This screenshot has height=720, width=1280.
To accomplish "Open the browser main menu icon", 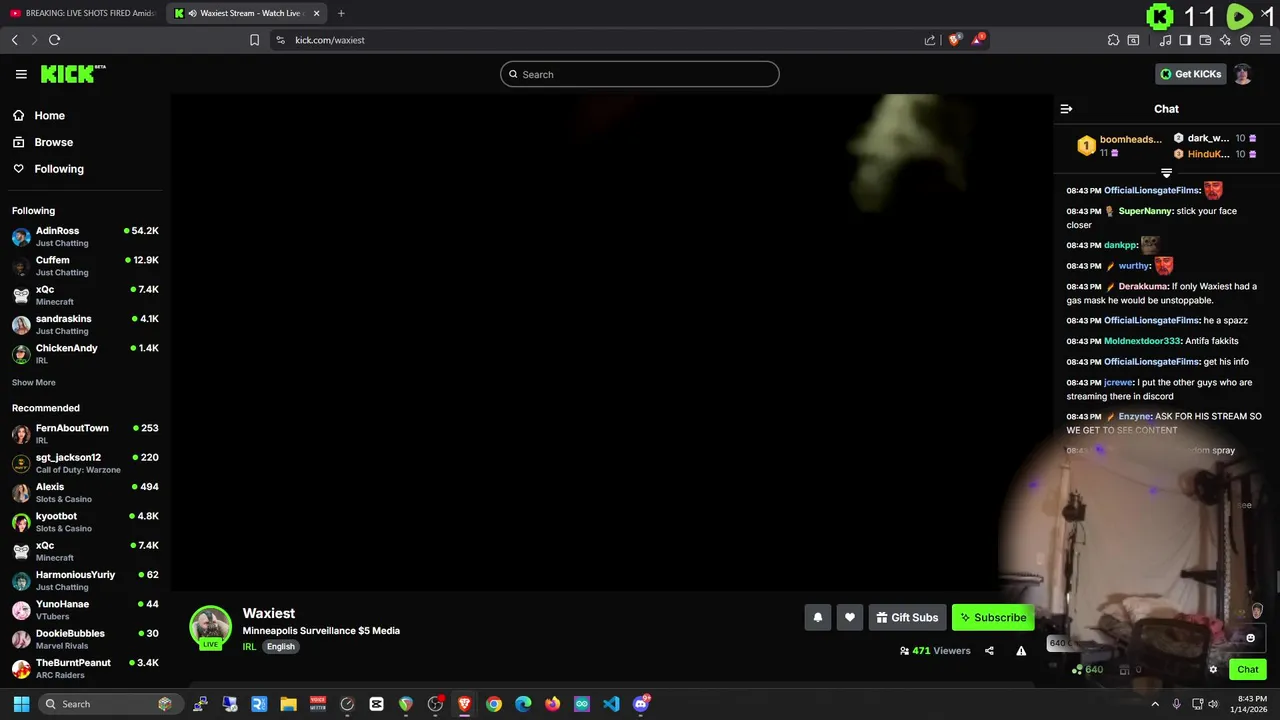I will (x=1265, y=40).
